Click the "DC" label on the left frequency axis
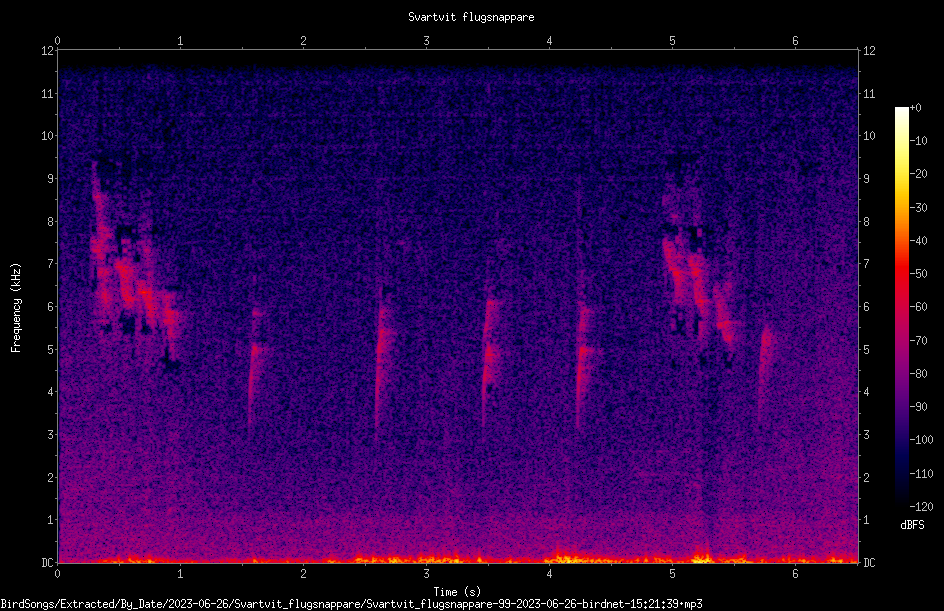The image size is (944, 611). point(47,563)
